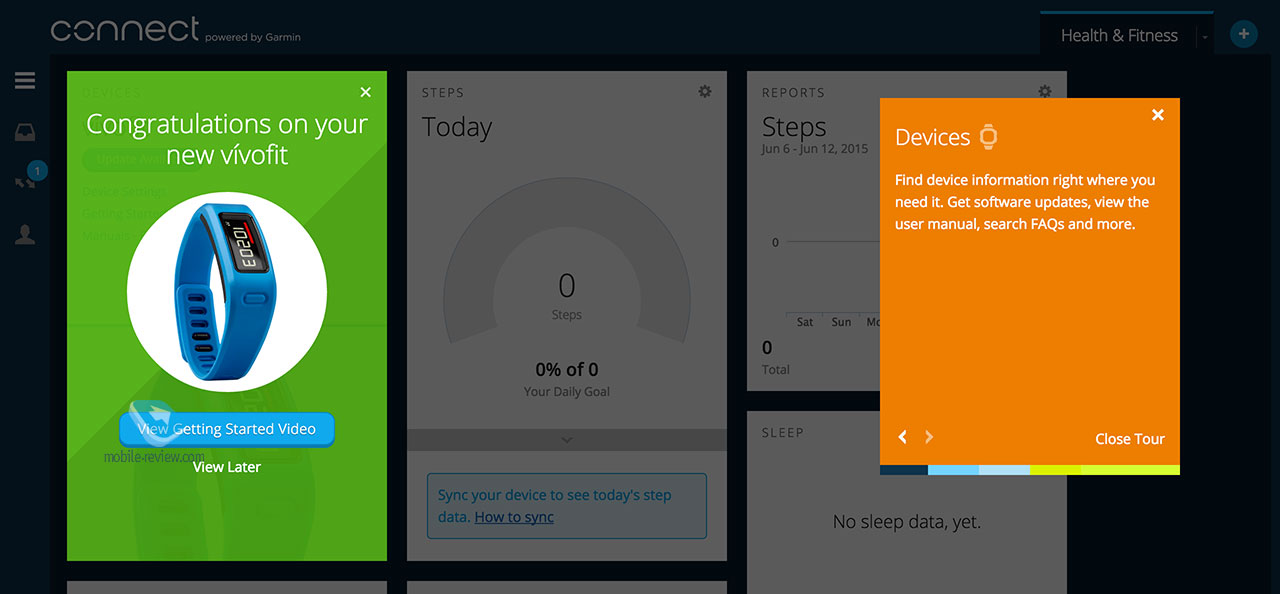1280x594 pixels.
Task: Open the user profile icon in sidebar
Action: point(25,235)
